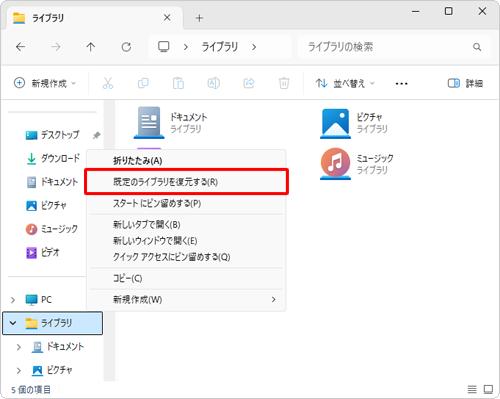Open ピクチャ in quick access list
Viewport: 500px width, 399px height.
(46, 205)
